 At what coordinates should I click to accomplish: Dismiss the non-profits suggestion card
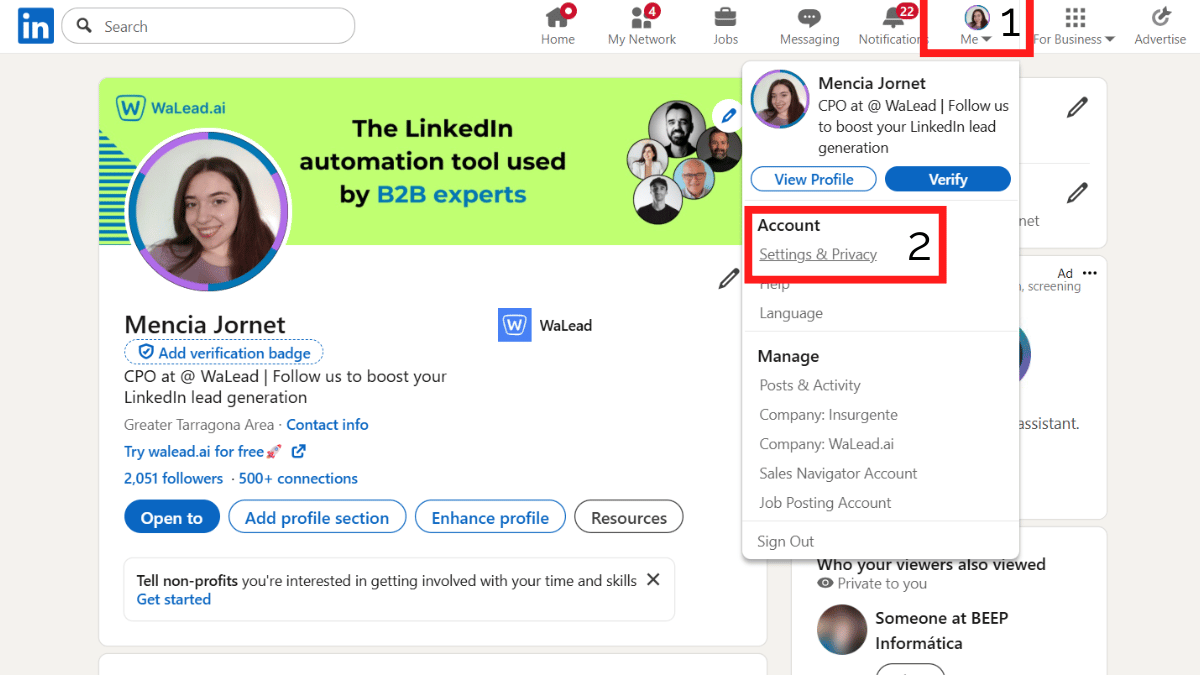point(653,579)
